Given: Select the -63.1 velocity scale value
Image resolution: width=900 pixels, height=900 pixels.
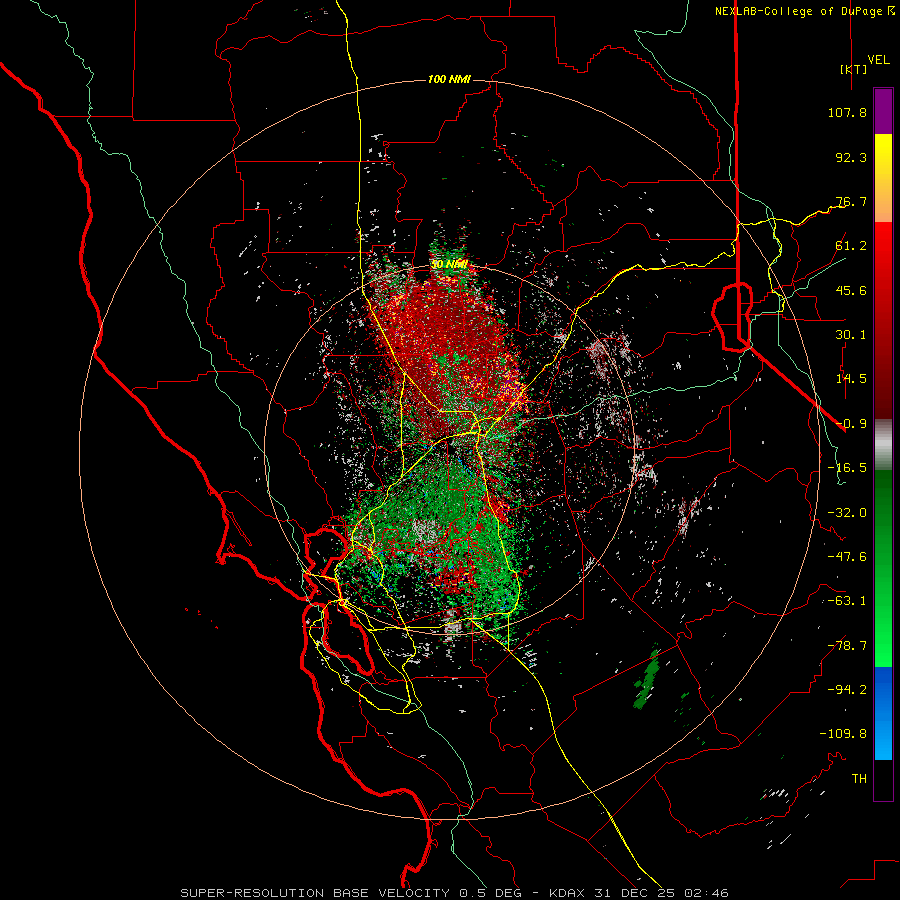Looking at the screenshot, I should (847, 601).
